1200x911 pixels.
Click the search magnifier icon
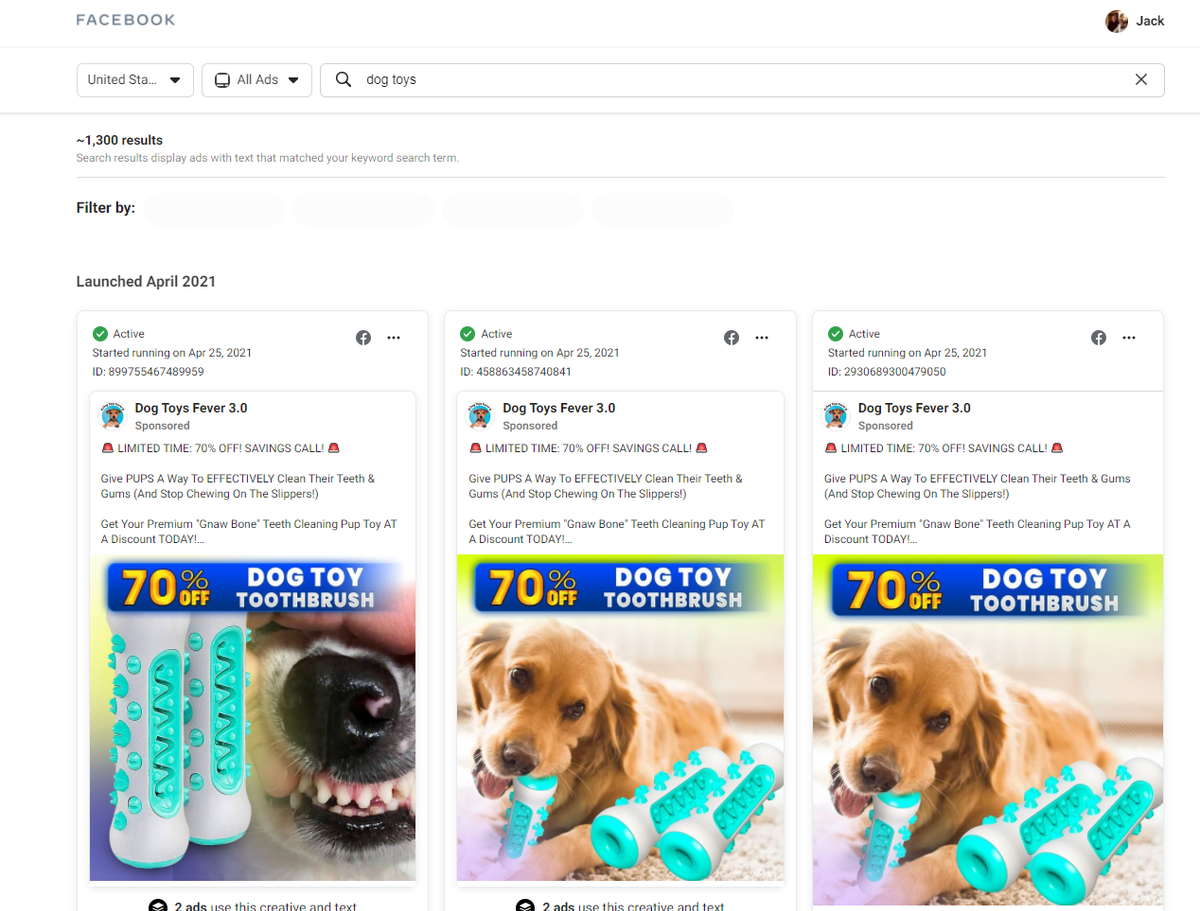pos(343,80)
